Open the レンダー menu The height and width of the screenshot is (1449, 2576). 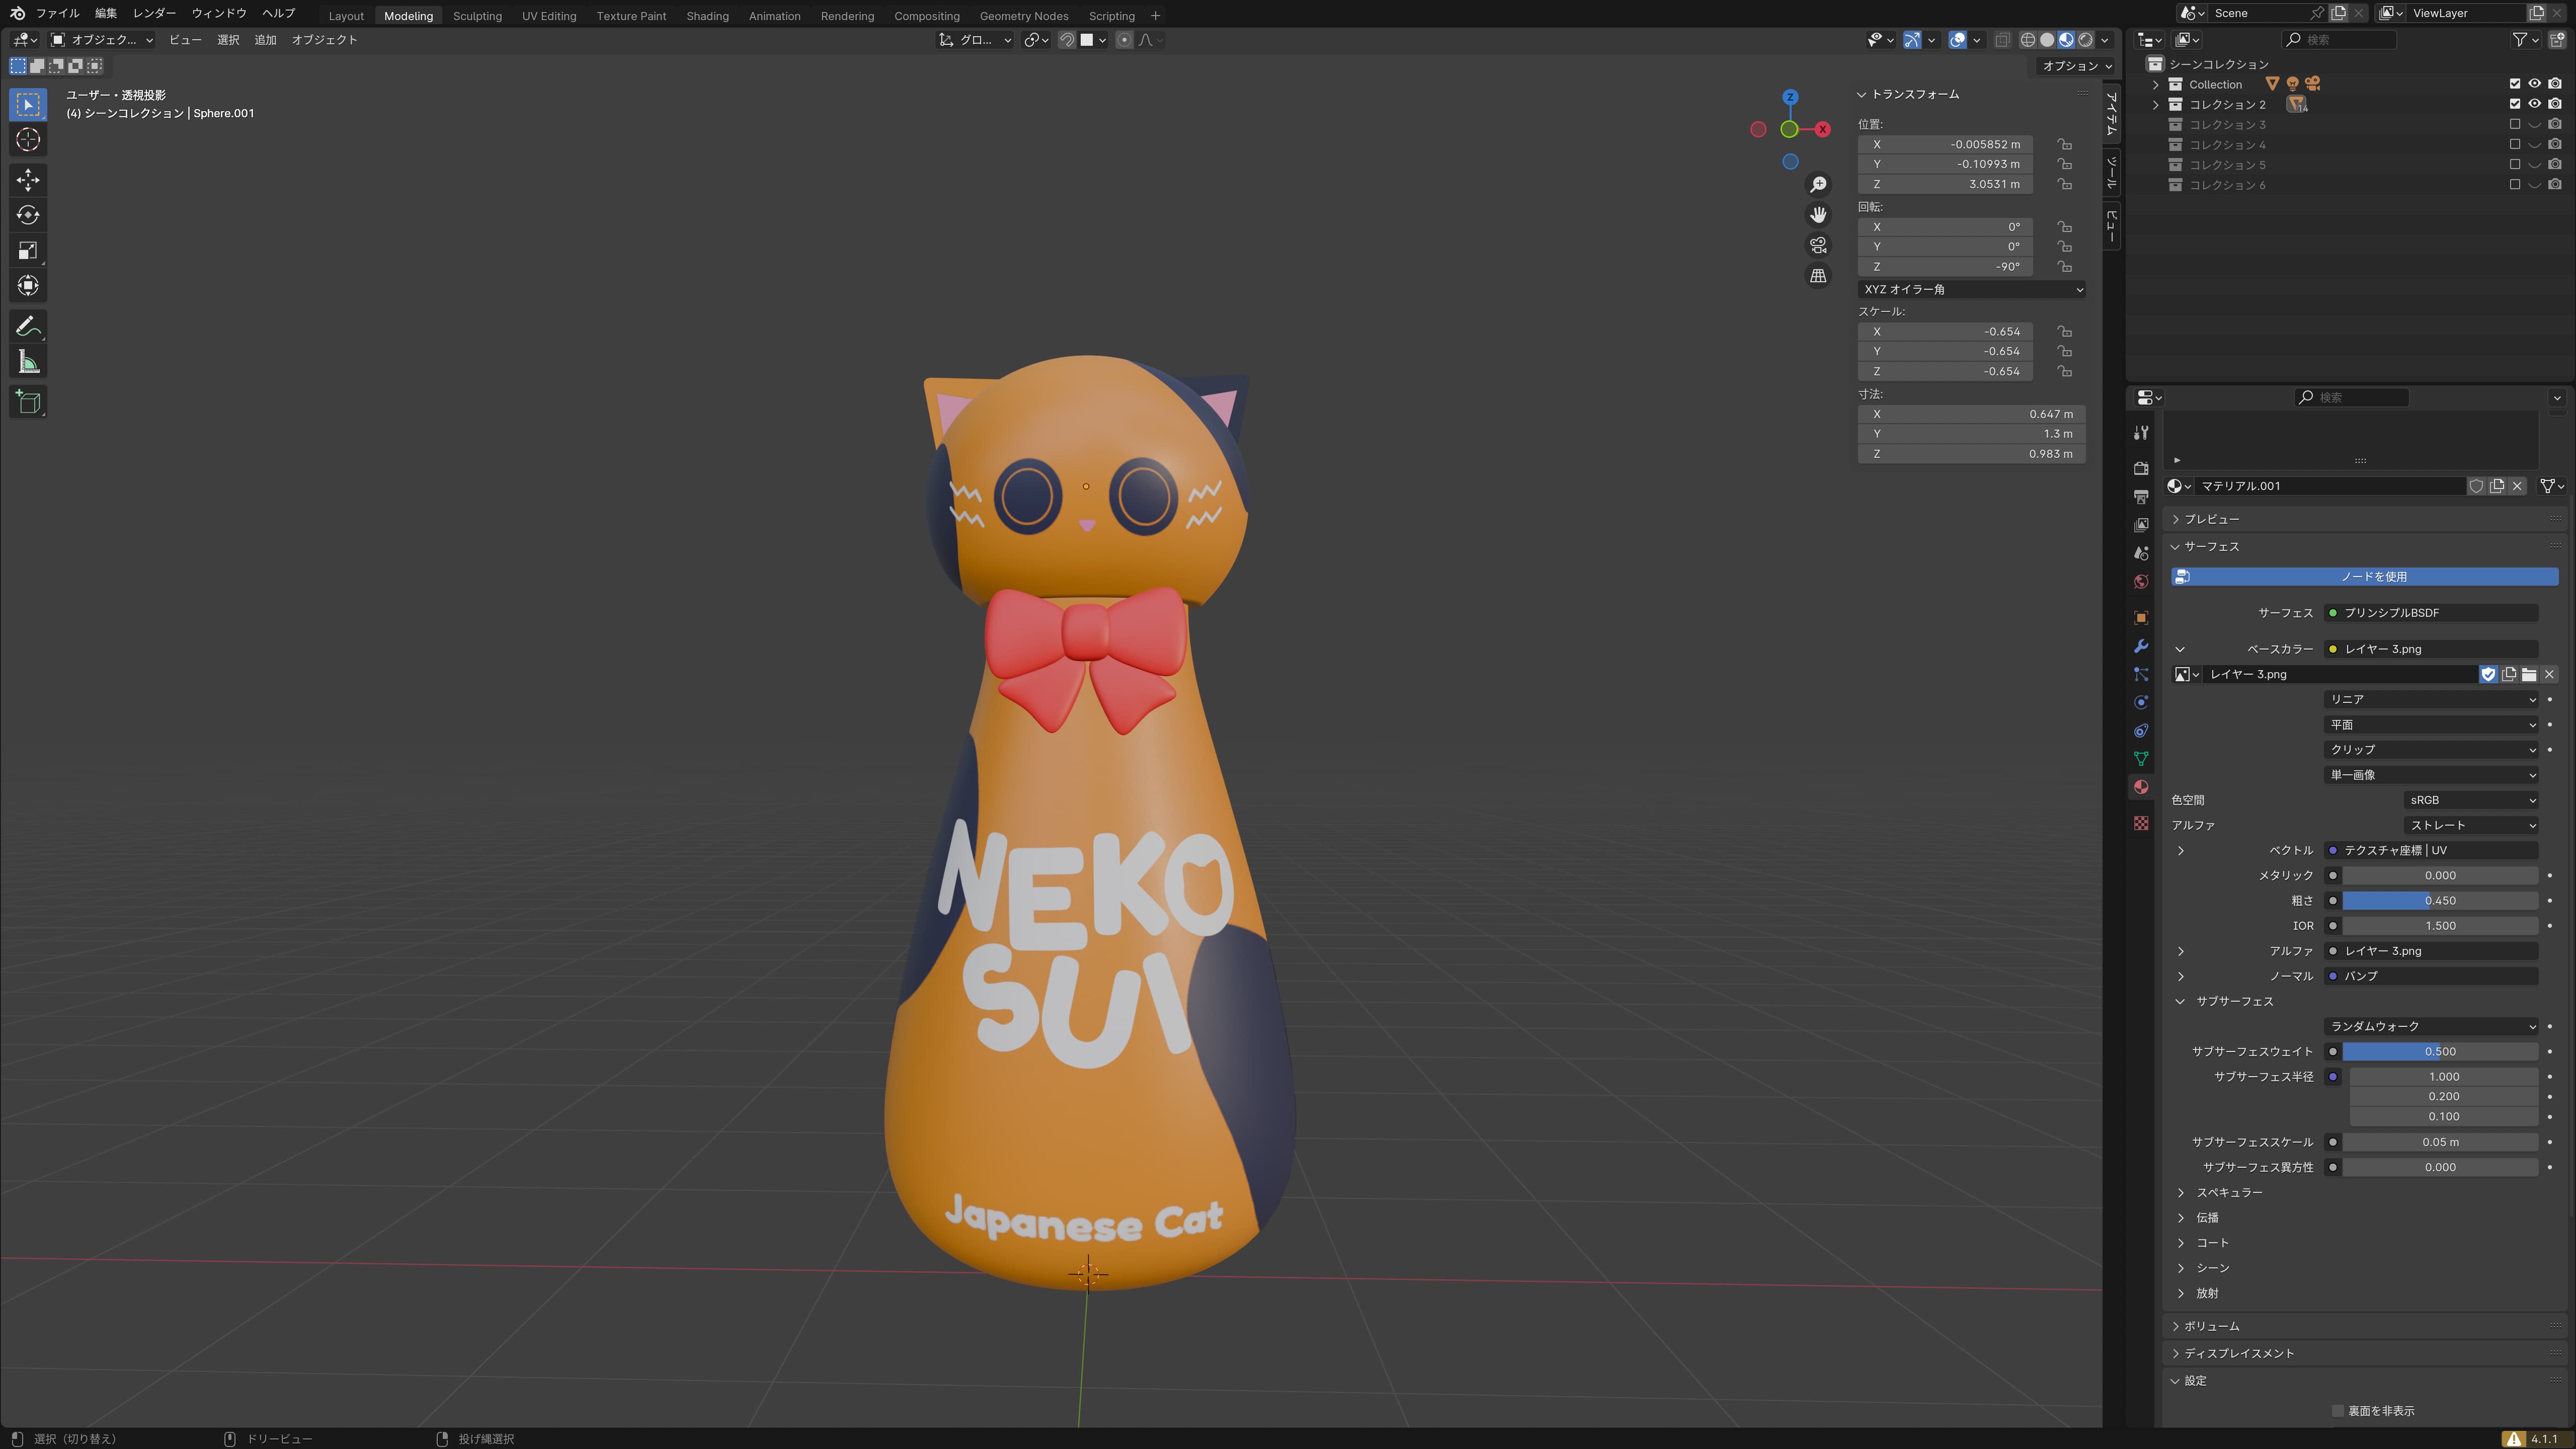[154, 13]
